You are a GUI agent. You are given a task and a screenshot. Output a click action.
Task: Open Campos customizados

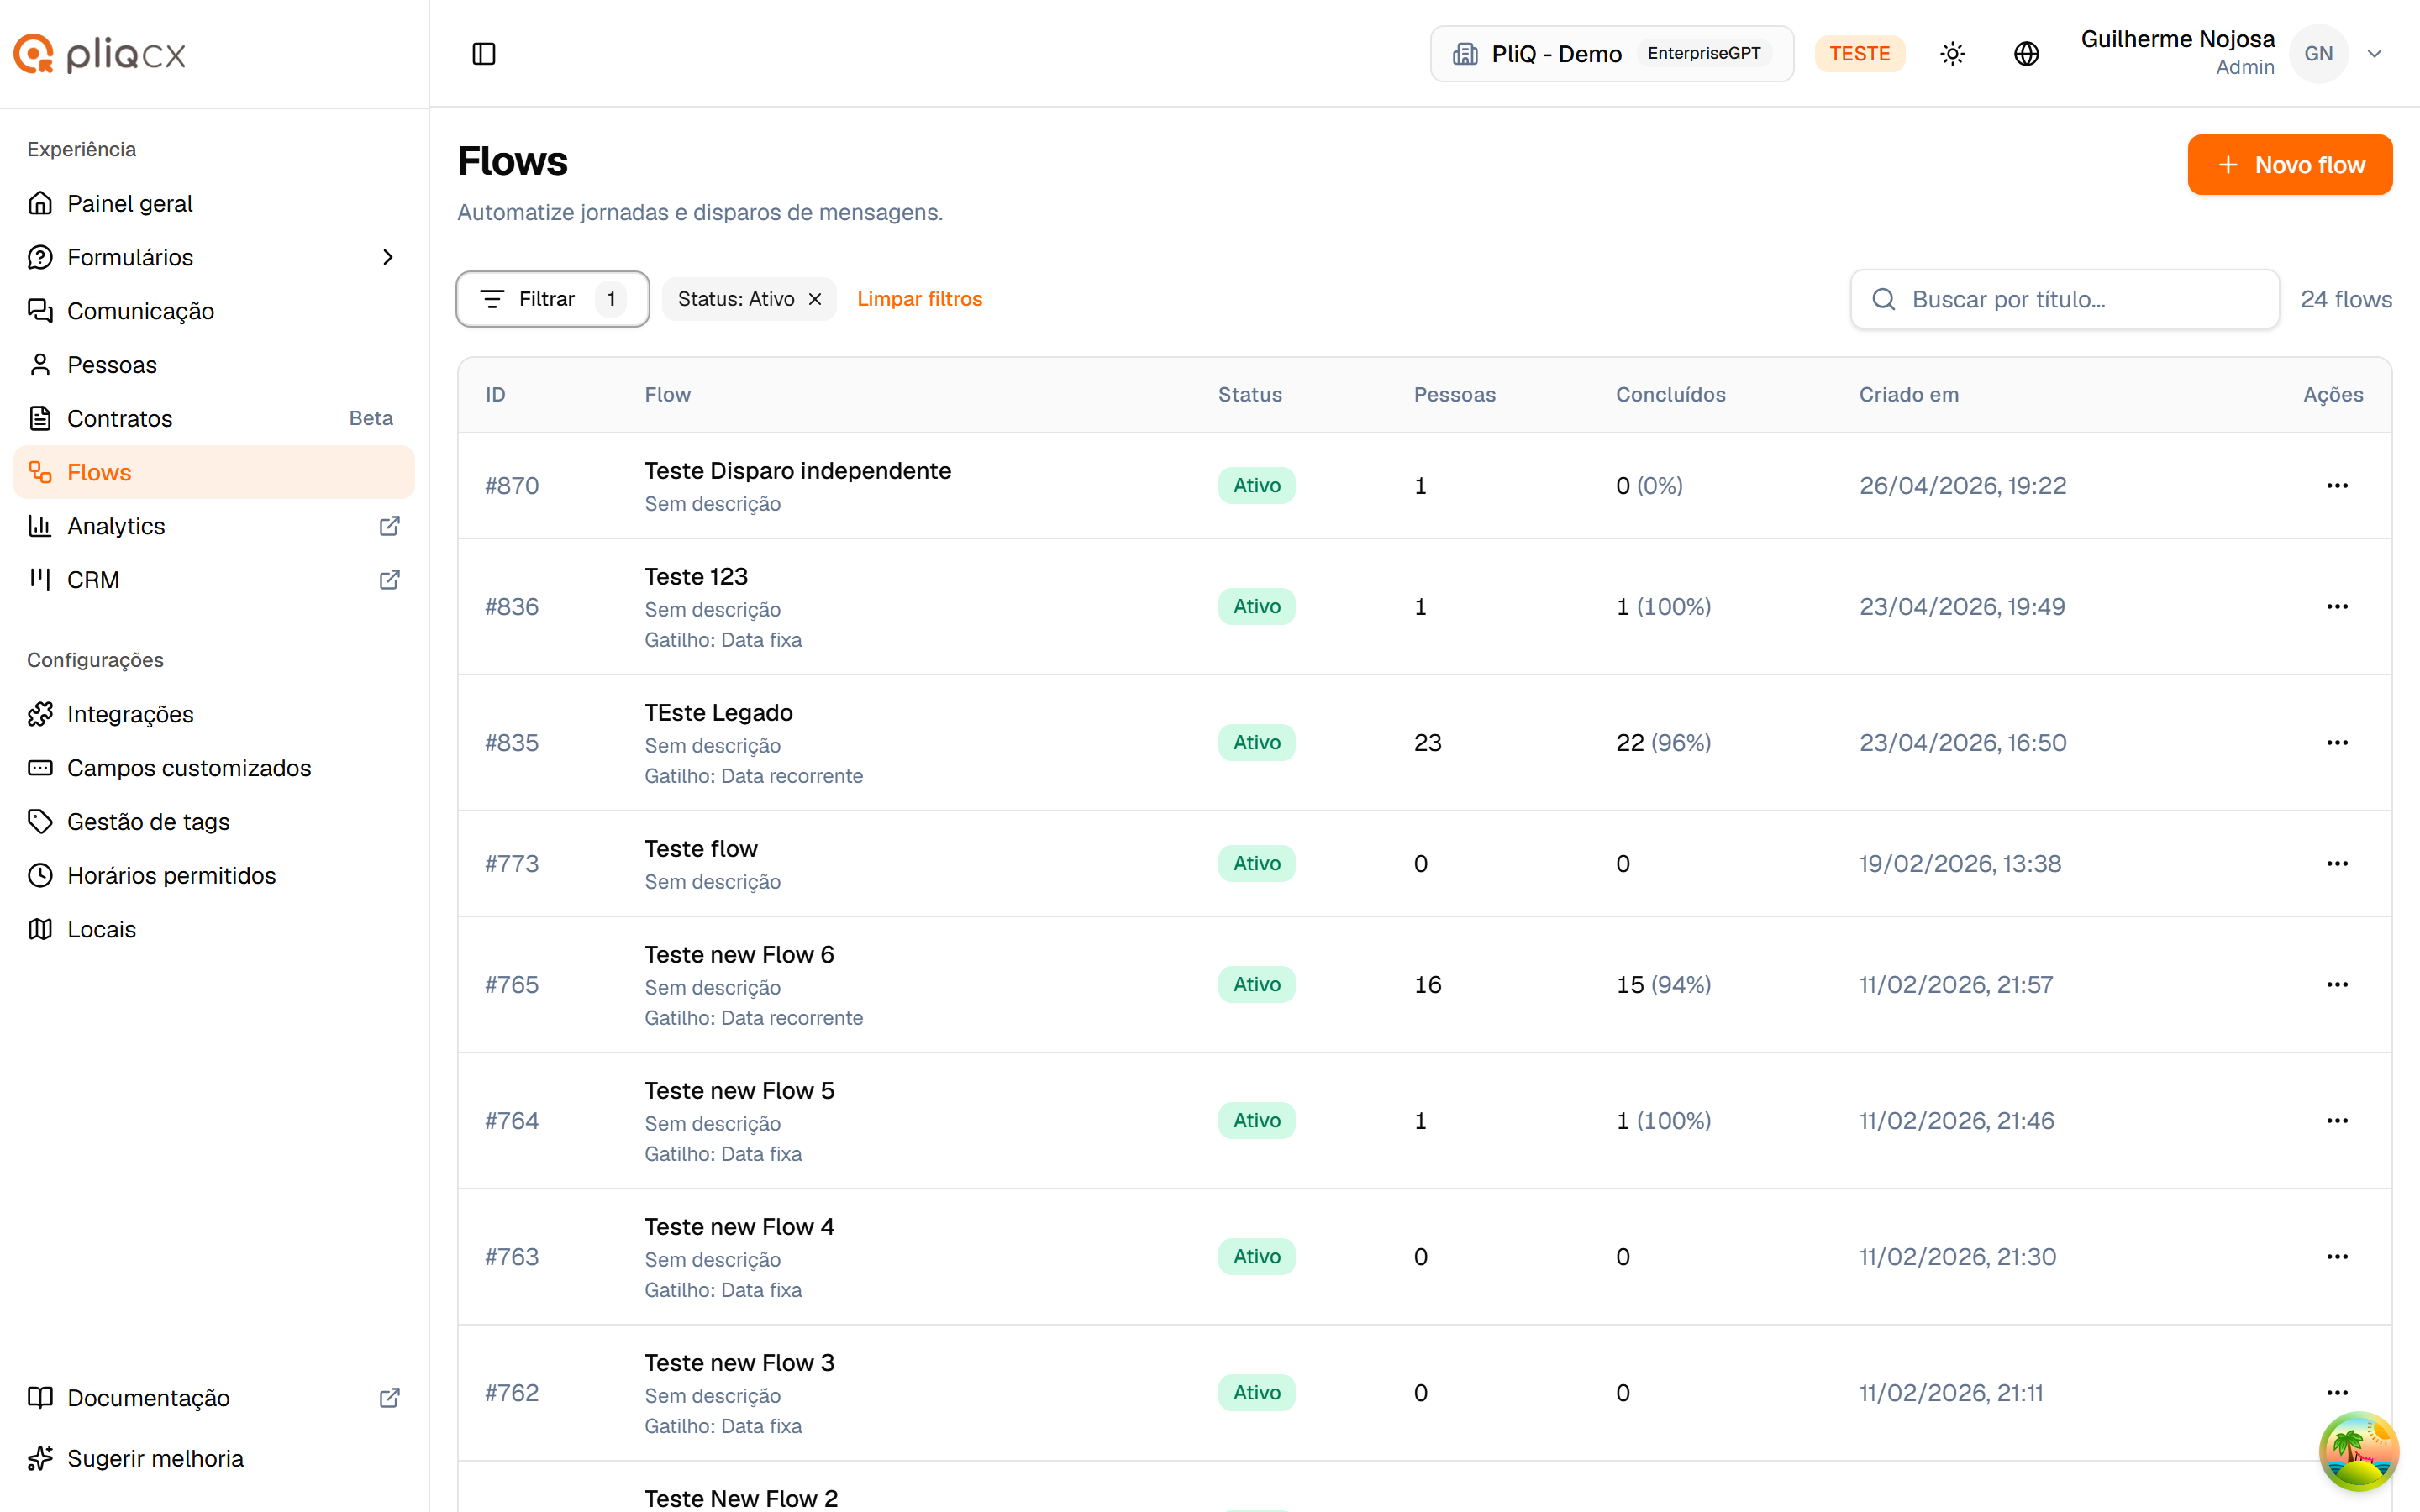[x=214, y=768]
